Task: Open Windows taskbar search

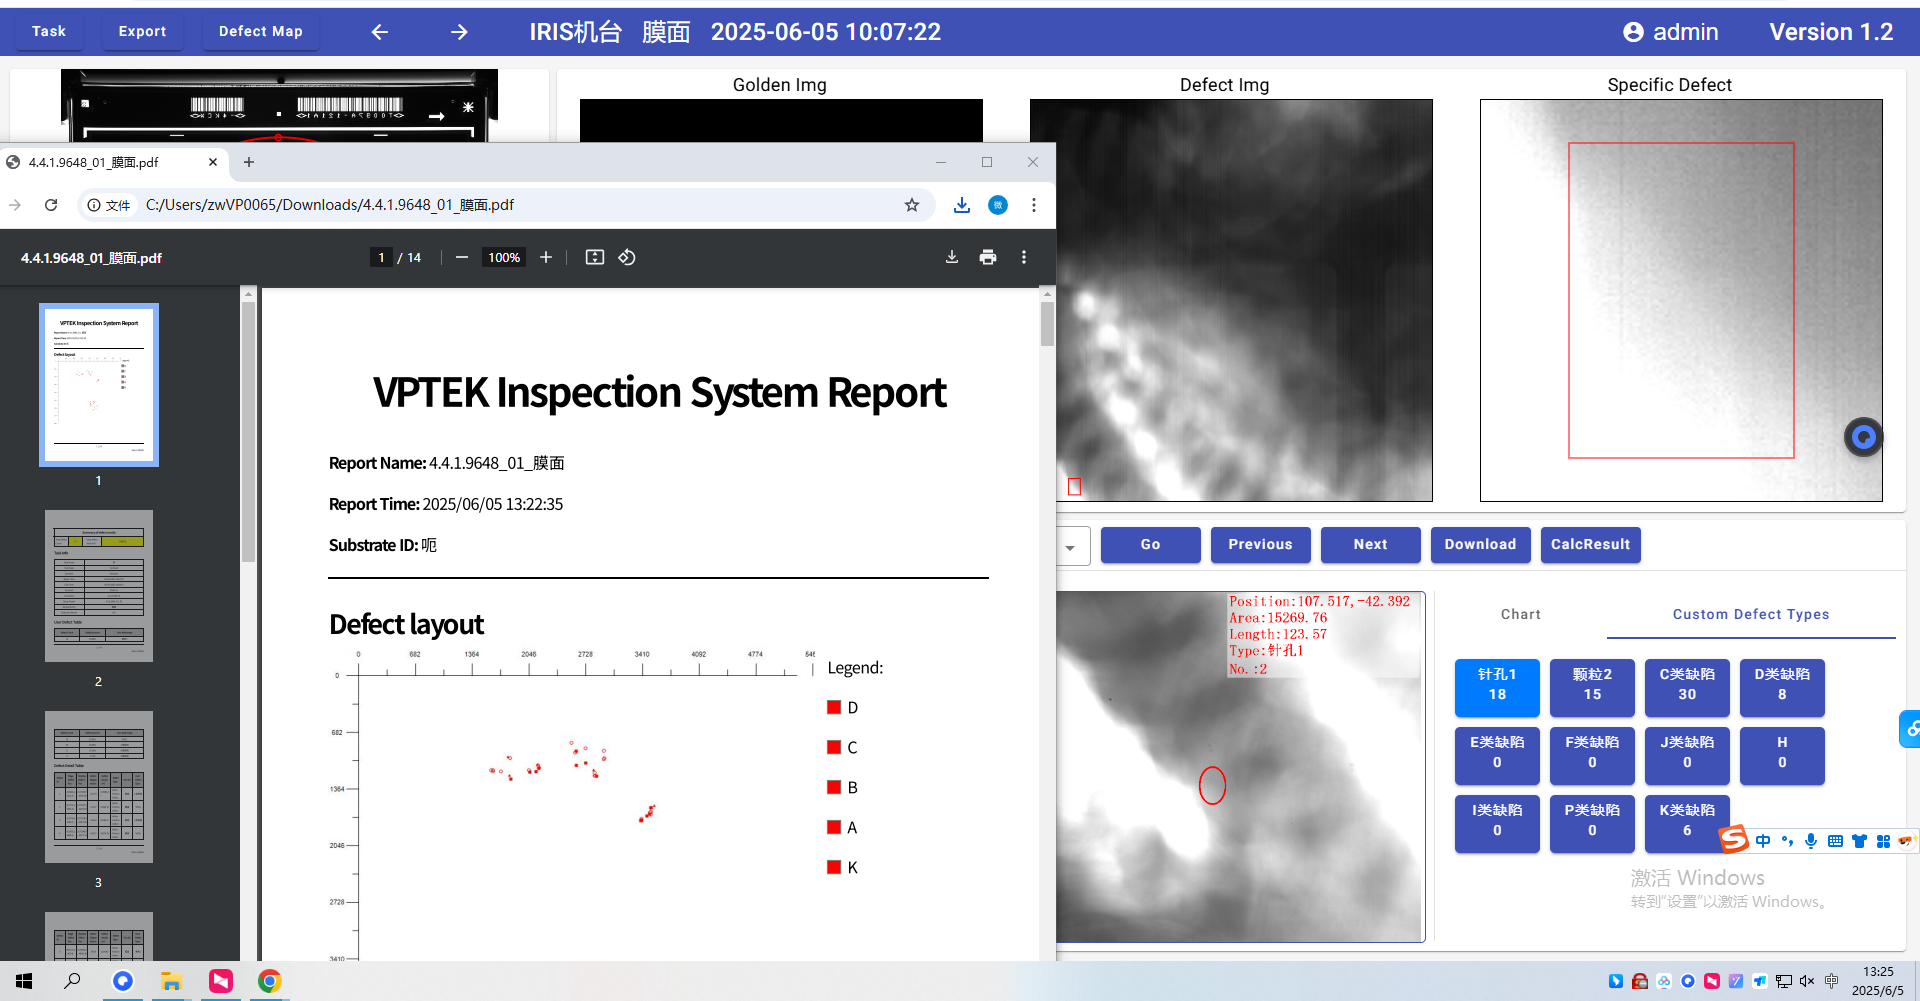Action: (x=72, y=981)
